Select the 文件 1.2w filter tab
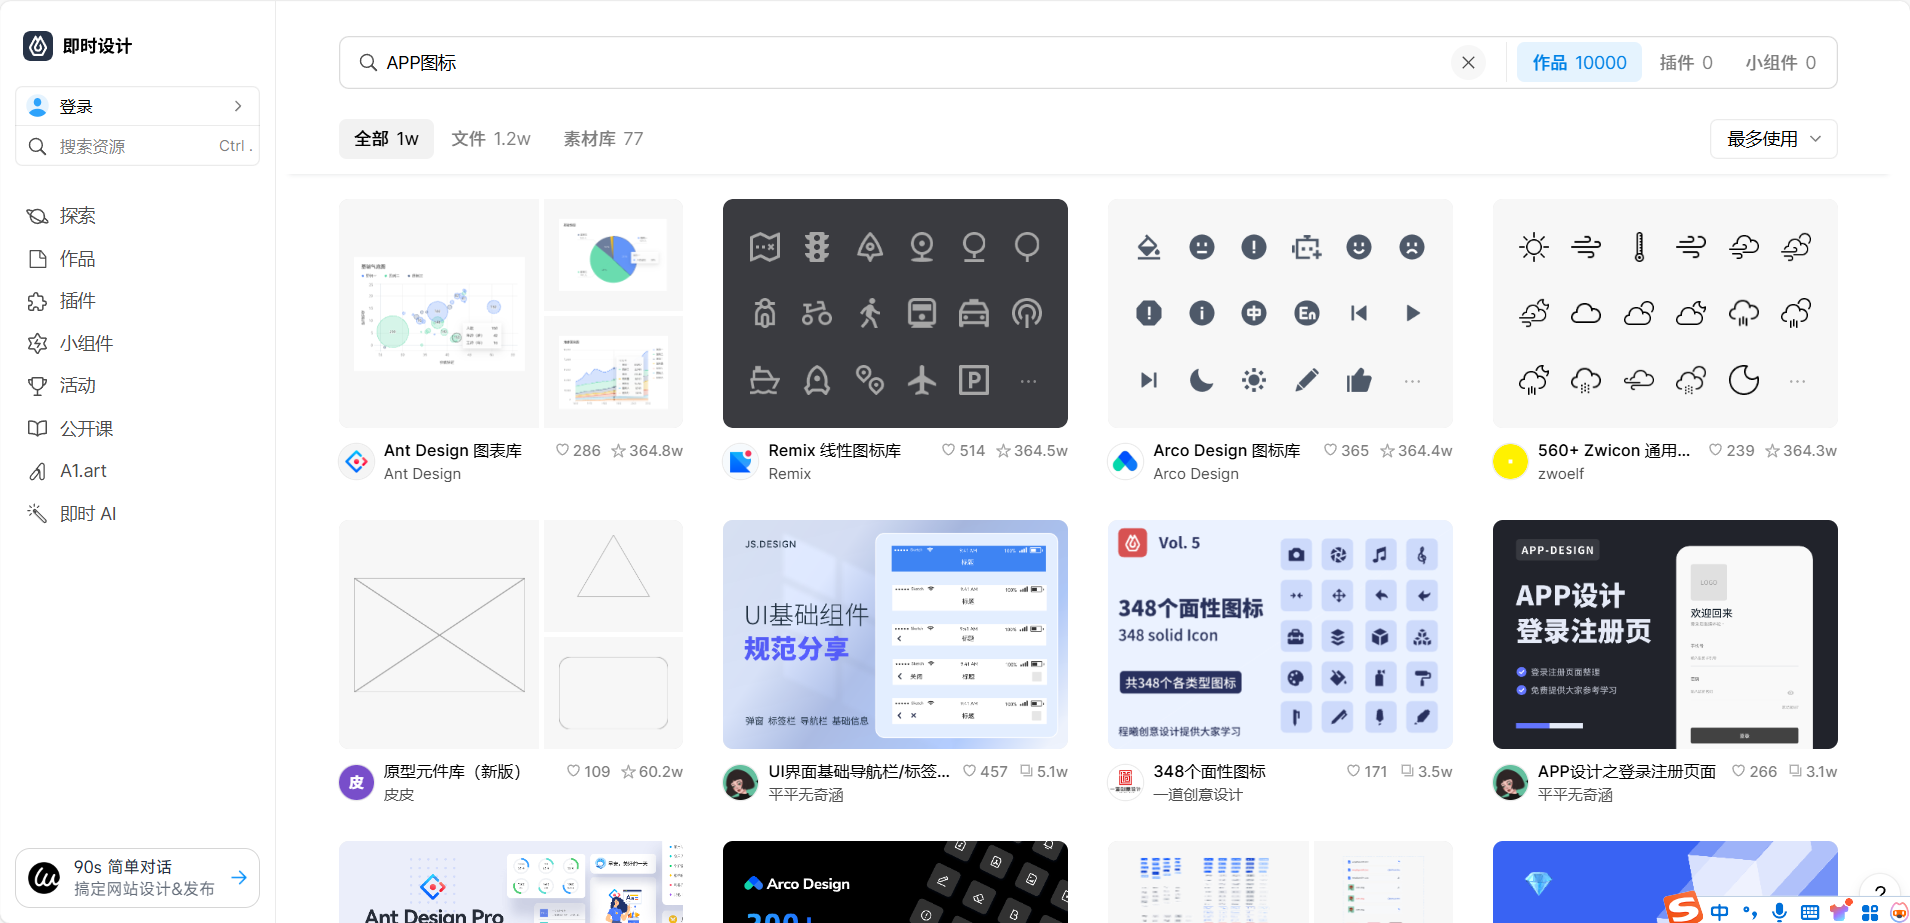This screenshot has height=923, width=1910. point(491,139)
